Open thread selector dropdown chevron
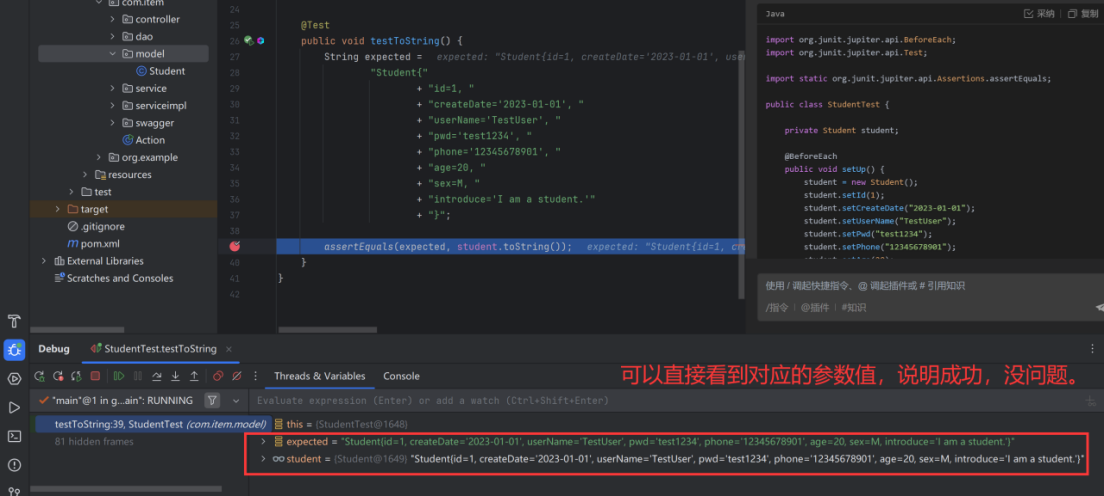1104x496 pixels. [x=236, y=400]
